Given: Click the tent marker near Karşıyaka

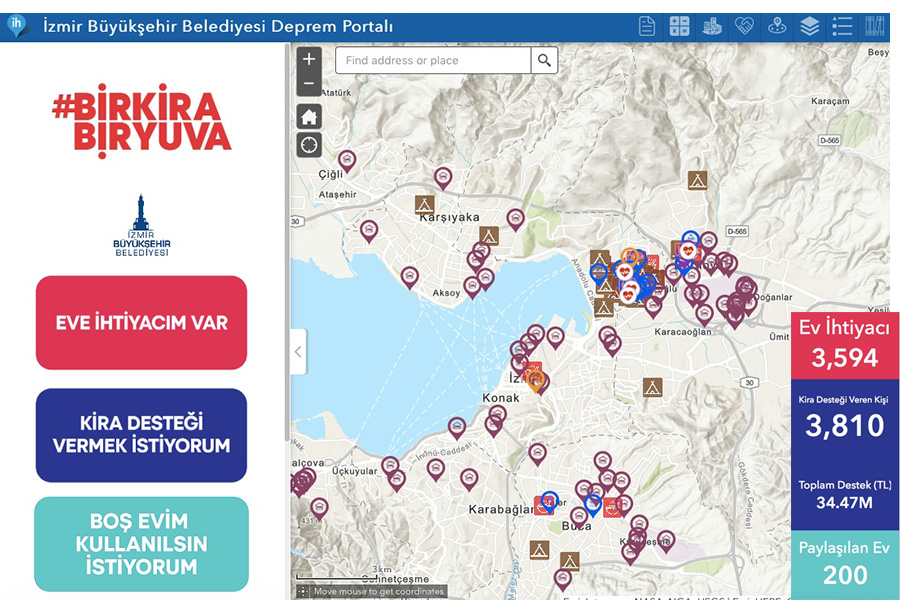Looking at the screenshot, I should tap(426, 204).
